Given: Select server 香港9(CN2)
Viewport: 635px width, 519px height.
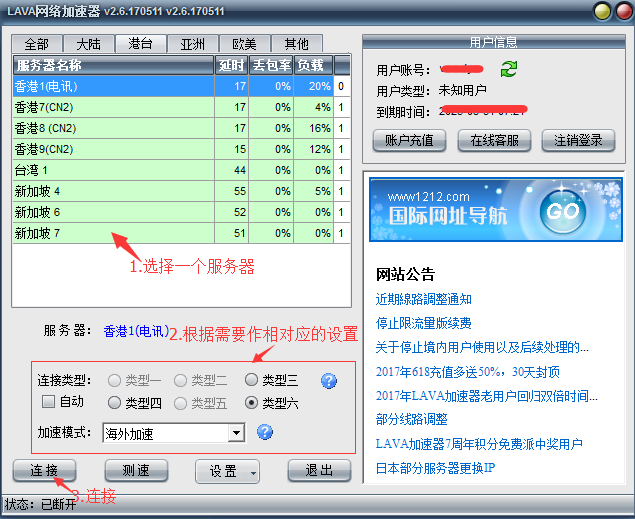Looking at the screenshot, I should pos(181,149).
